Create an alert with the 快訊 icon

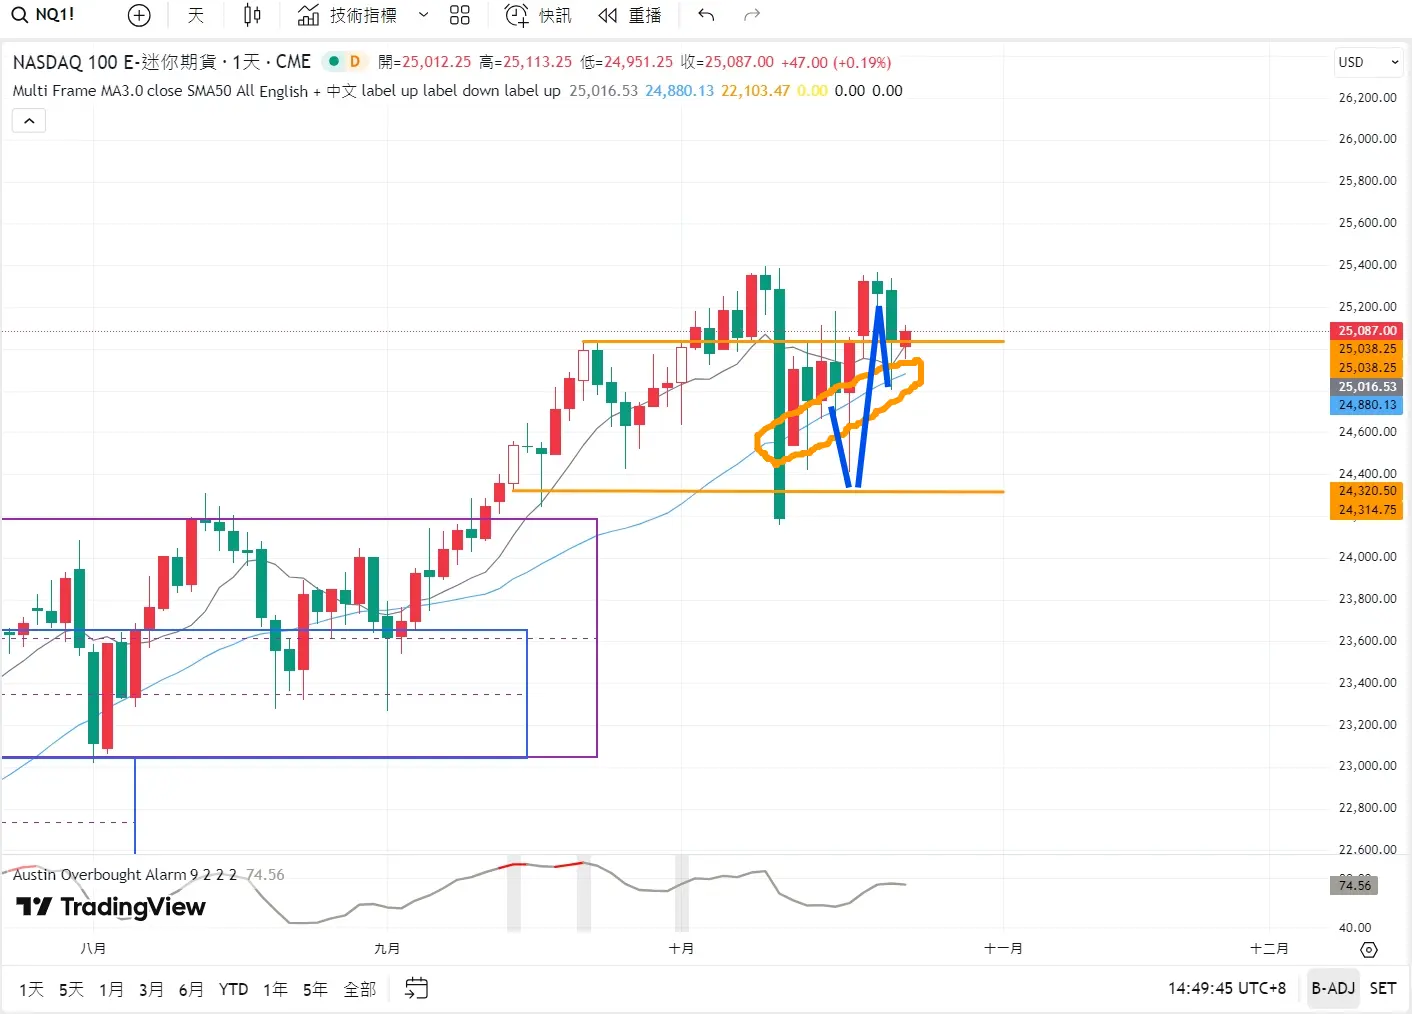coord(538,15)
